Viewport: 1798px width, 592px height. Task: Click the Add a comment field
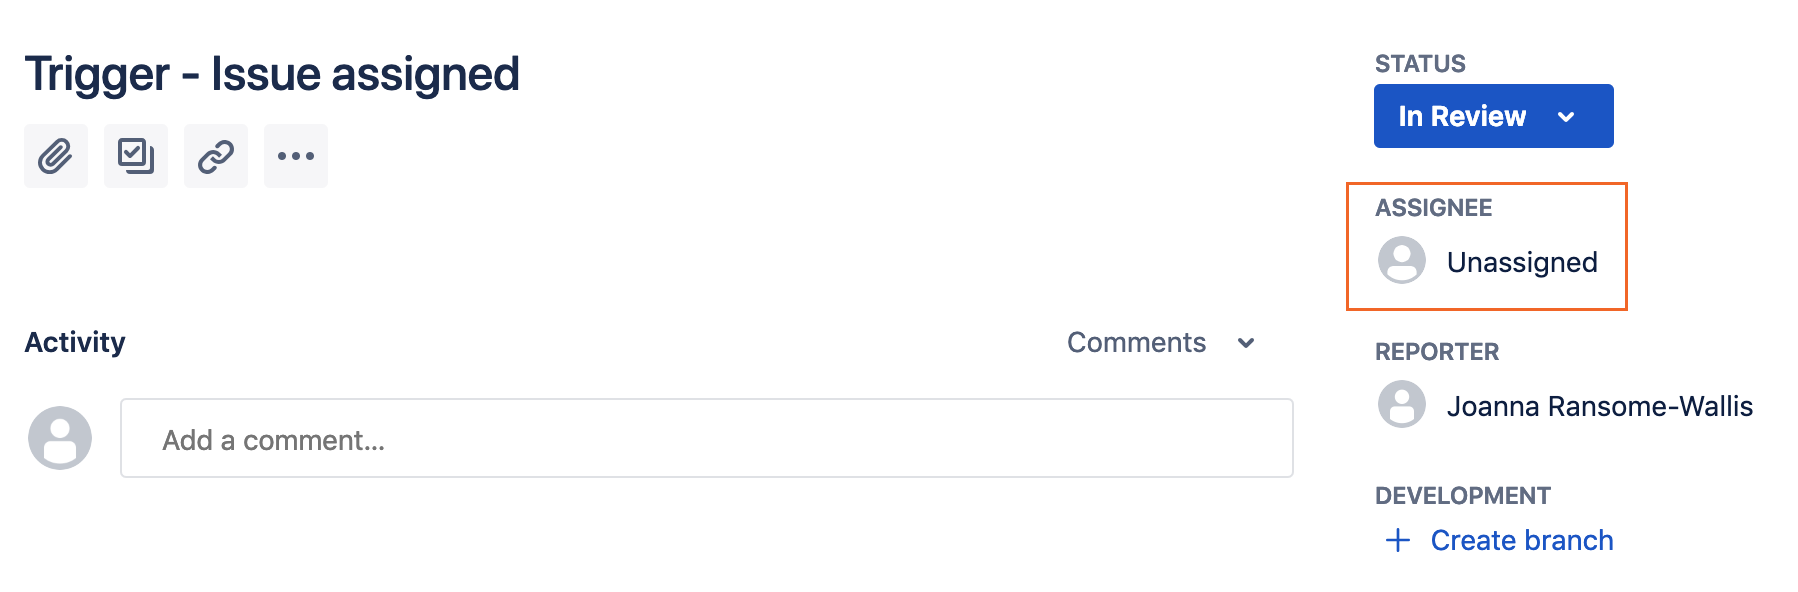click(707, 438)
